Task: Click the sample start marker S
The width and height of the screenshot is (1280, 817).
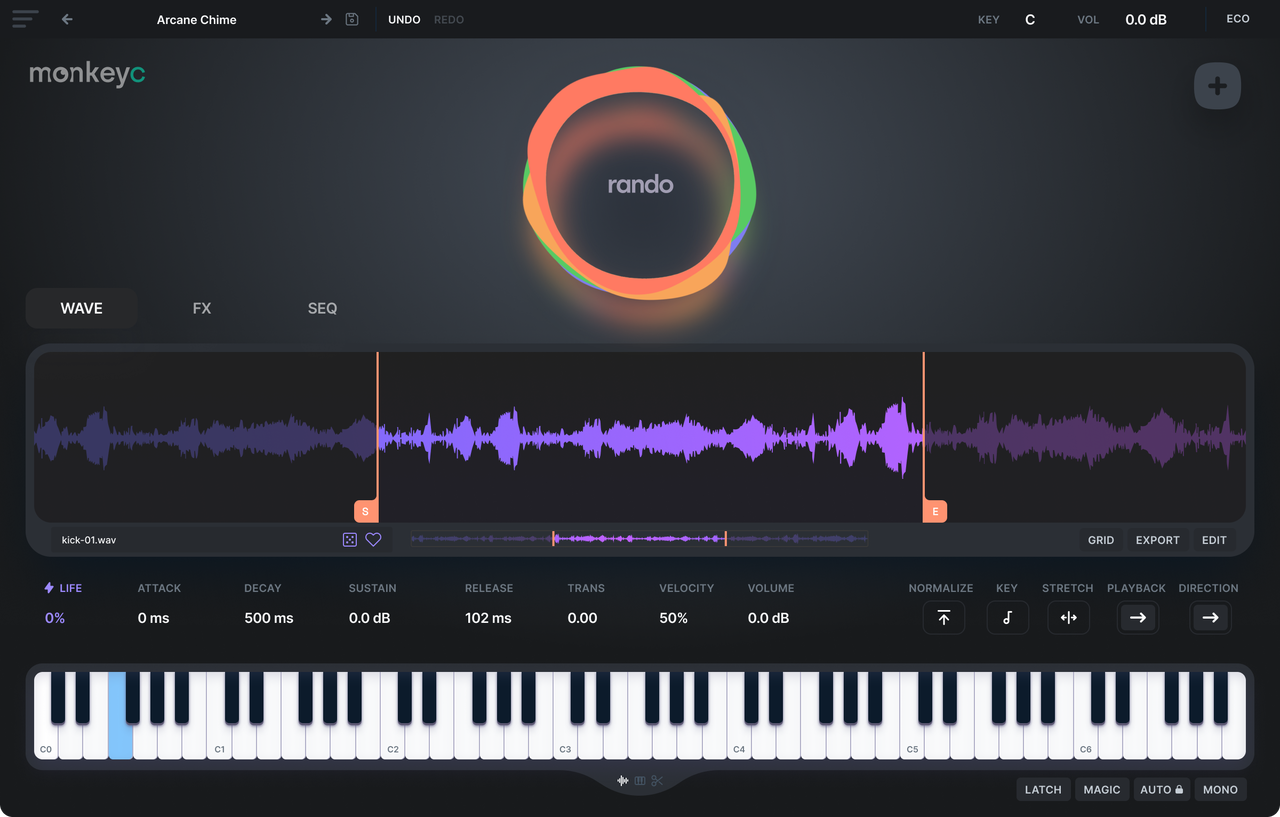Action: coord(365,512)
